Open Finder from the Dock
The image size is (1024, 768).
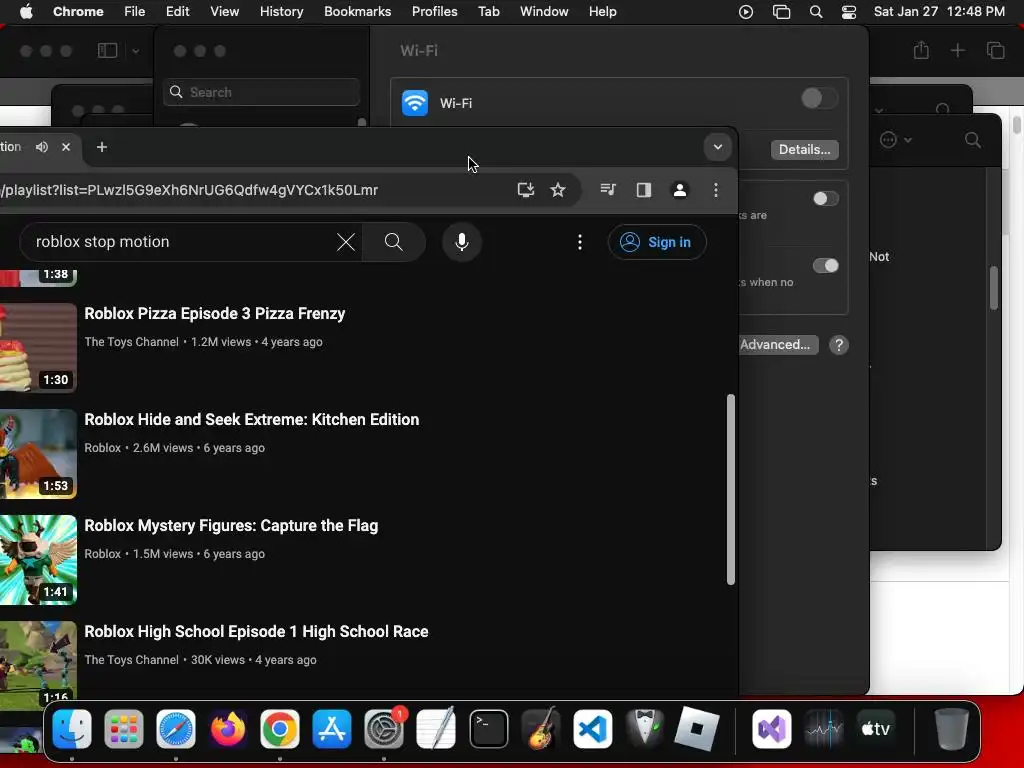72,729
